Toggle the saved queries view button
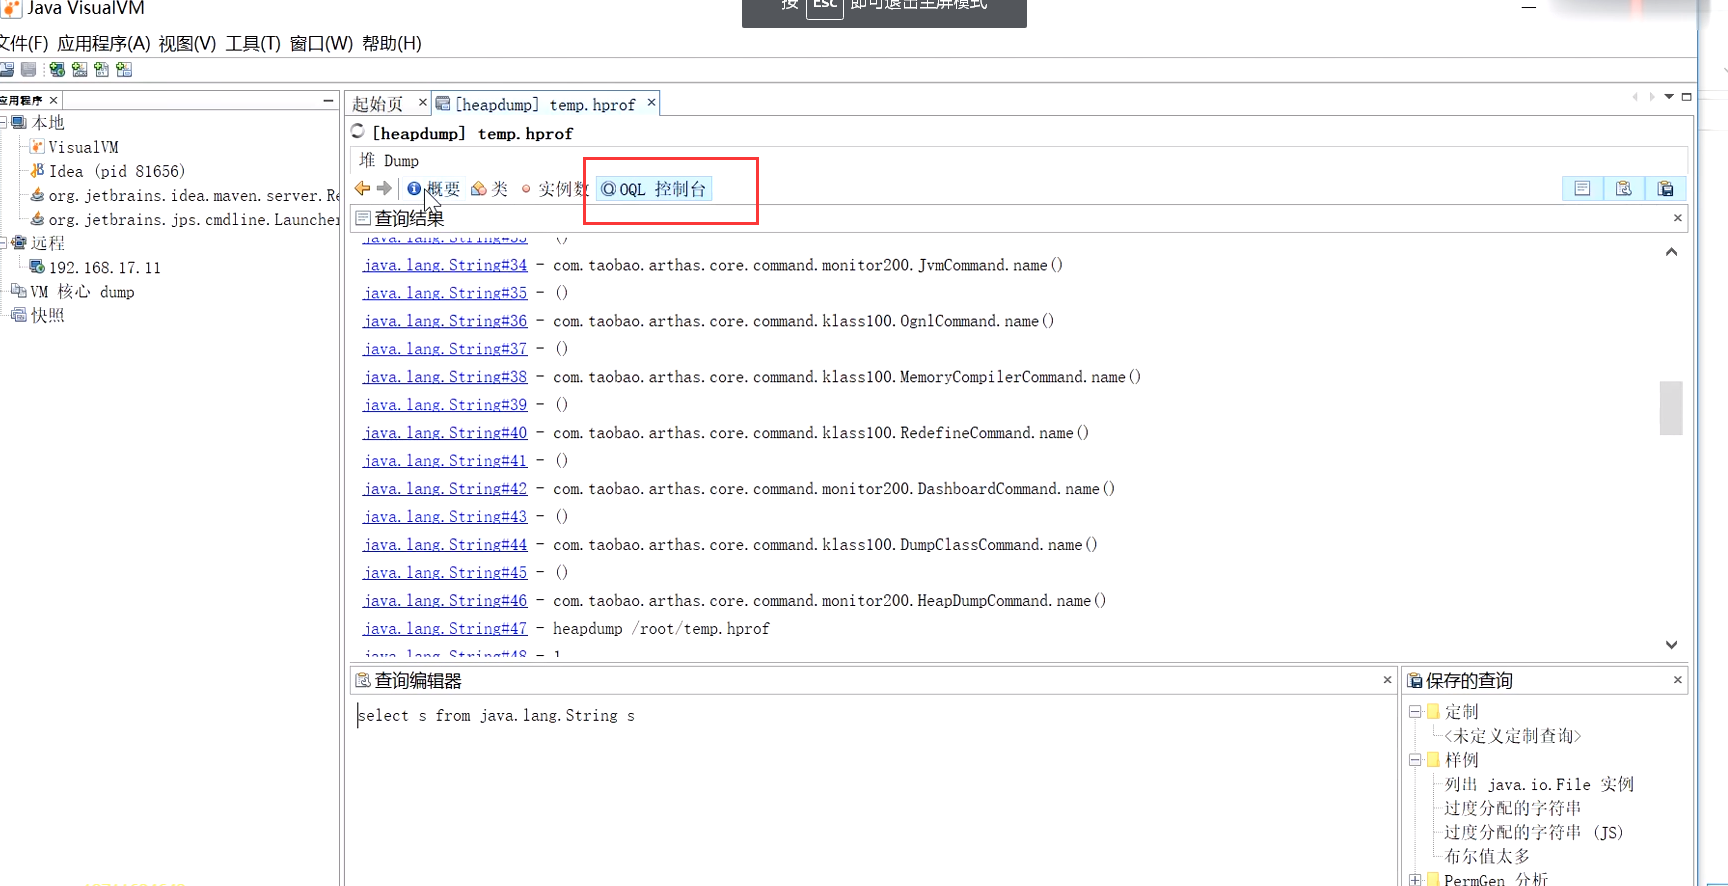 coord(1666,188)
